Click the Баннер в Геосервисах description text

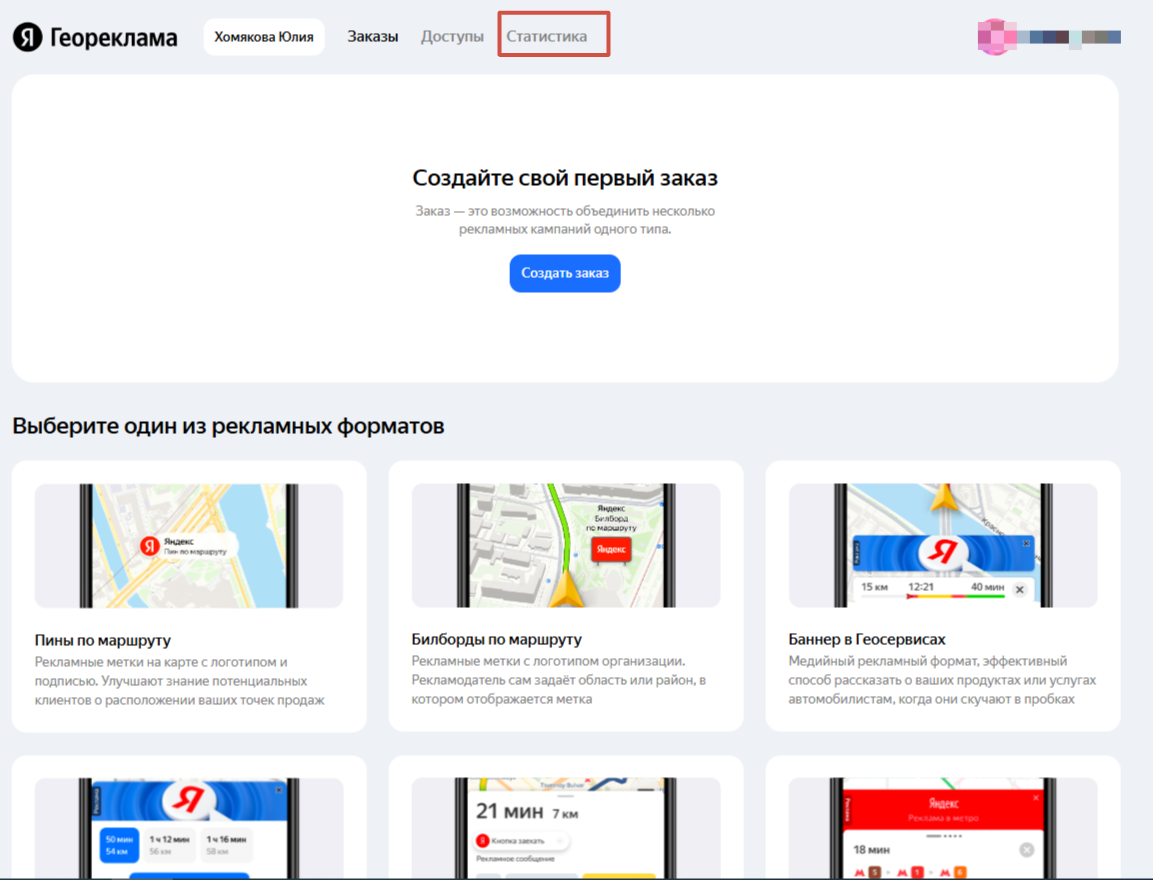pyautogui.click(x=942, y=680)
